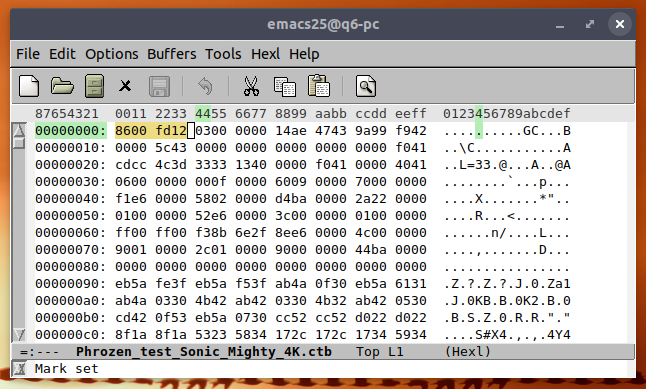Click buffer name Phrozen_test_Sonic_Mighty_4K.ctb in mode line

tap(204, 352)
